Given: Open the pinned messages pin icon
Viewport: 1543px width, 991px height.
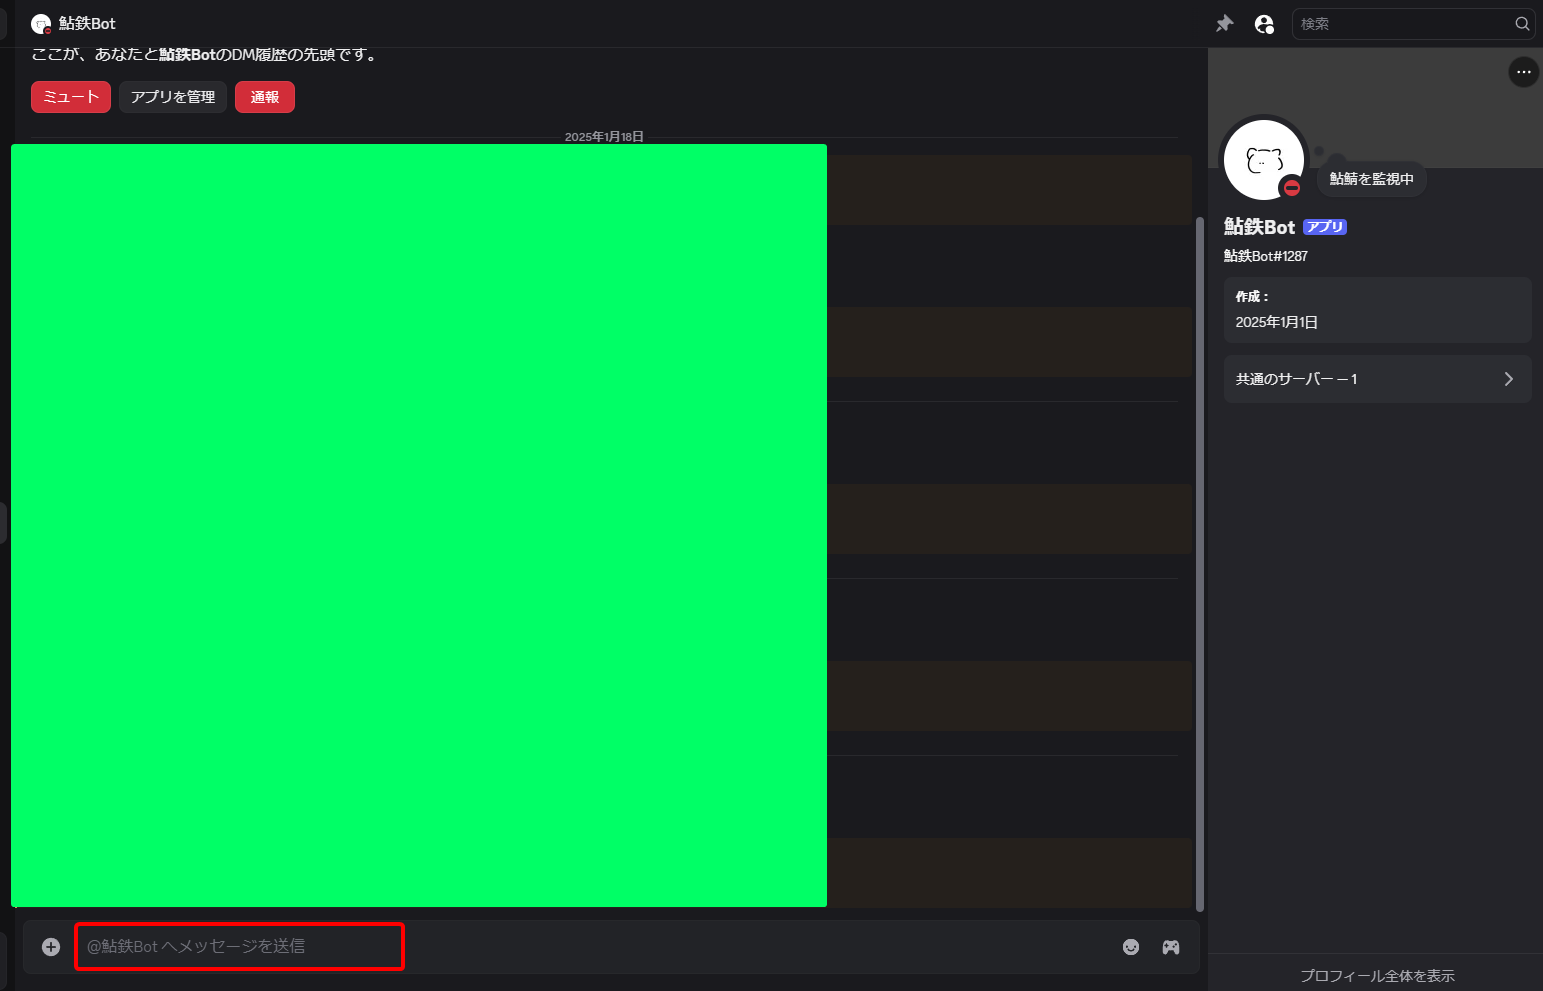Looking at the screenshot, I should [1224, 23].
